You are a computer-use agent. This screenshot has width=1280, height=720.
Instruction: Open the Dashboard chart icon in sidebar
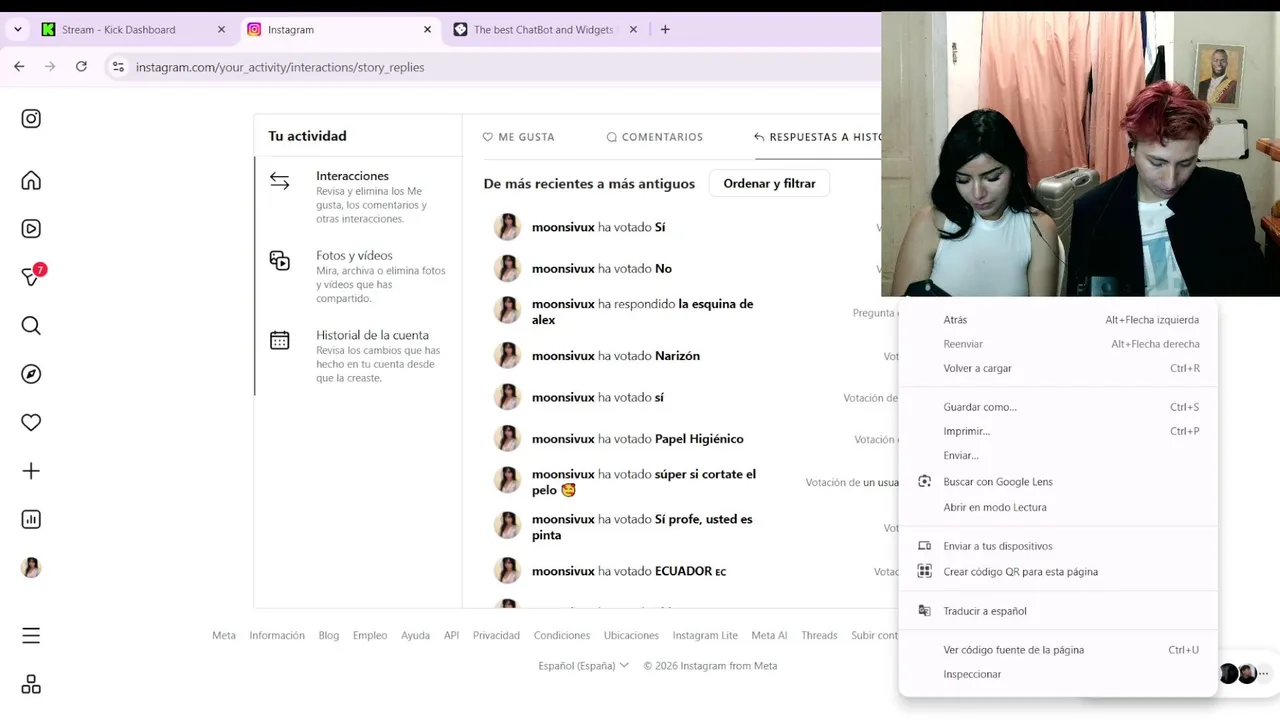(x=31, y=519)
